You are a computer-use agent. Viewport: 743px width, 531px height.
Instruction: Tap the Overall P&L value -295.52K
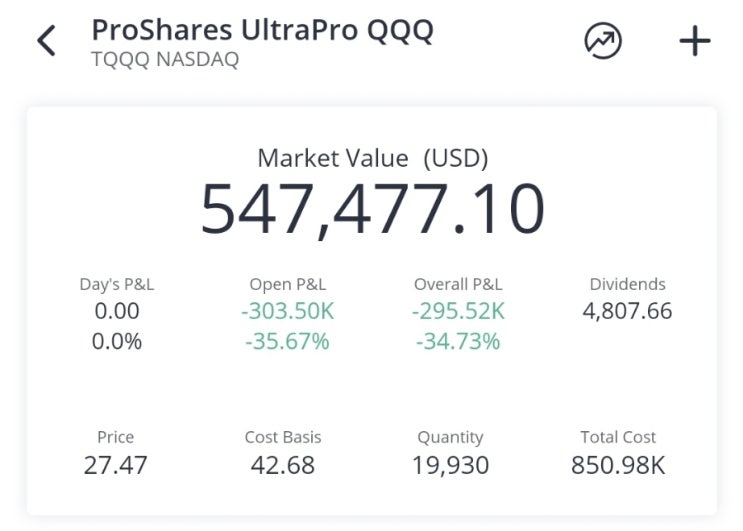[458, 311]
